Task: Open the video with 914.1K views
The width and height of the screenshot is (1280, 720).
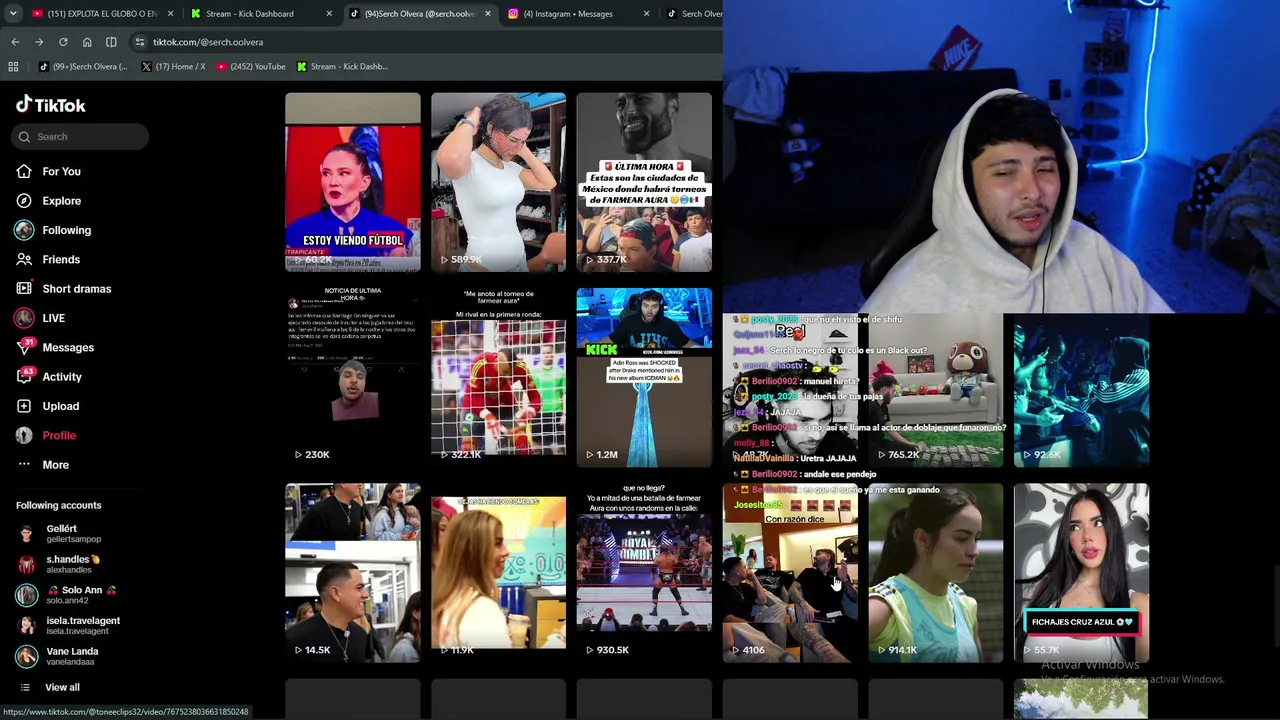Action: coord(935,573)
